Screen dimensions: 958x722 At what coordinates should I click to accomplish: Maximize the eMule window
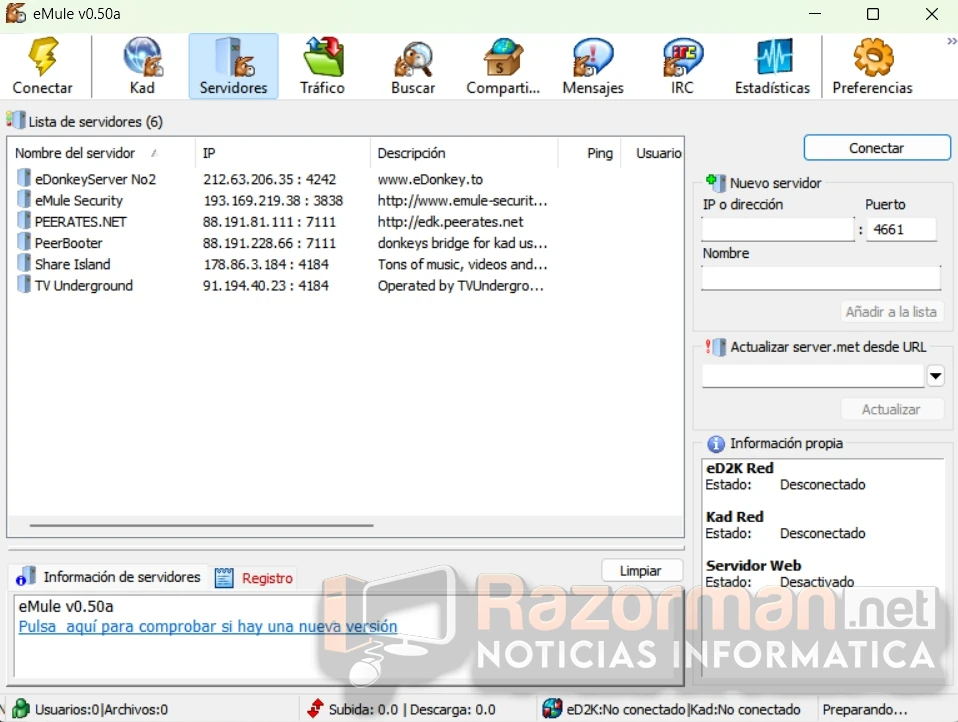(x=873, y=13)
